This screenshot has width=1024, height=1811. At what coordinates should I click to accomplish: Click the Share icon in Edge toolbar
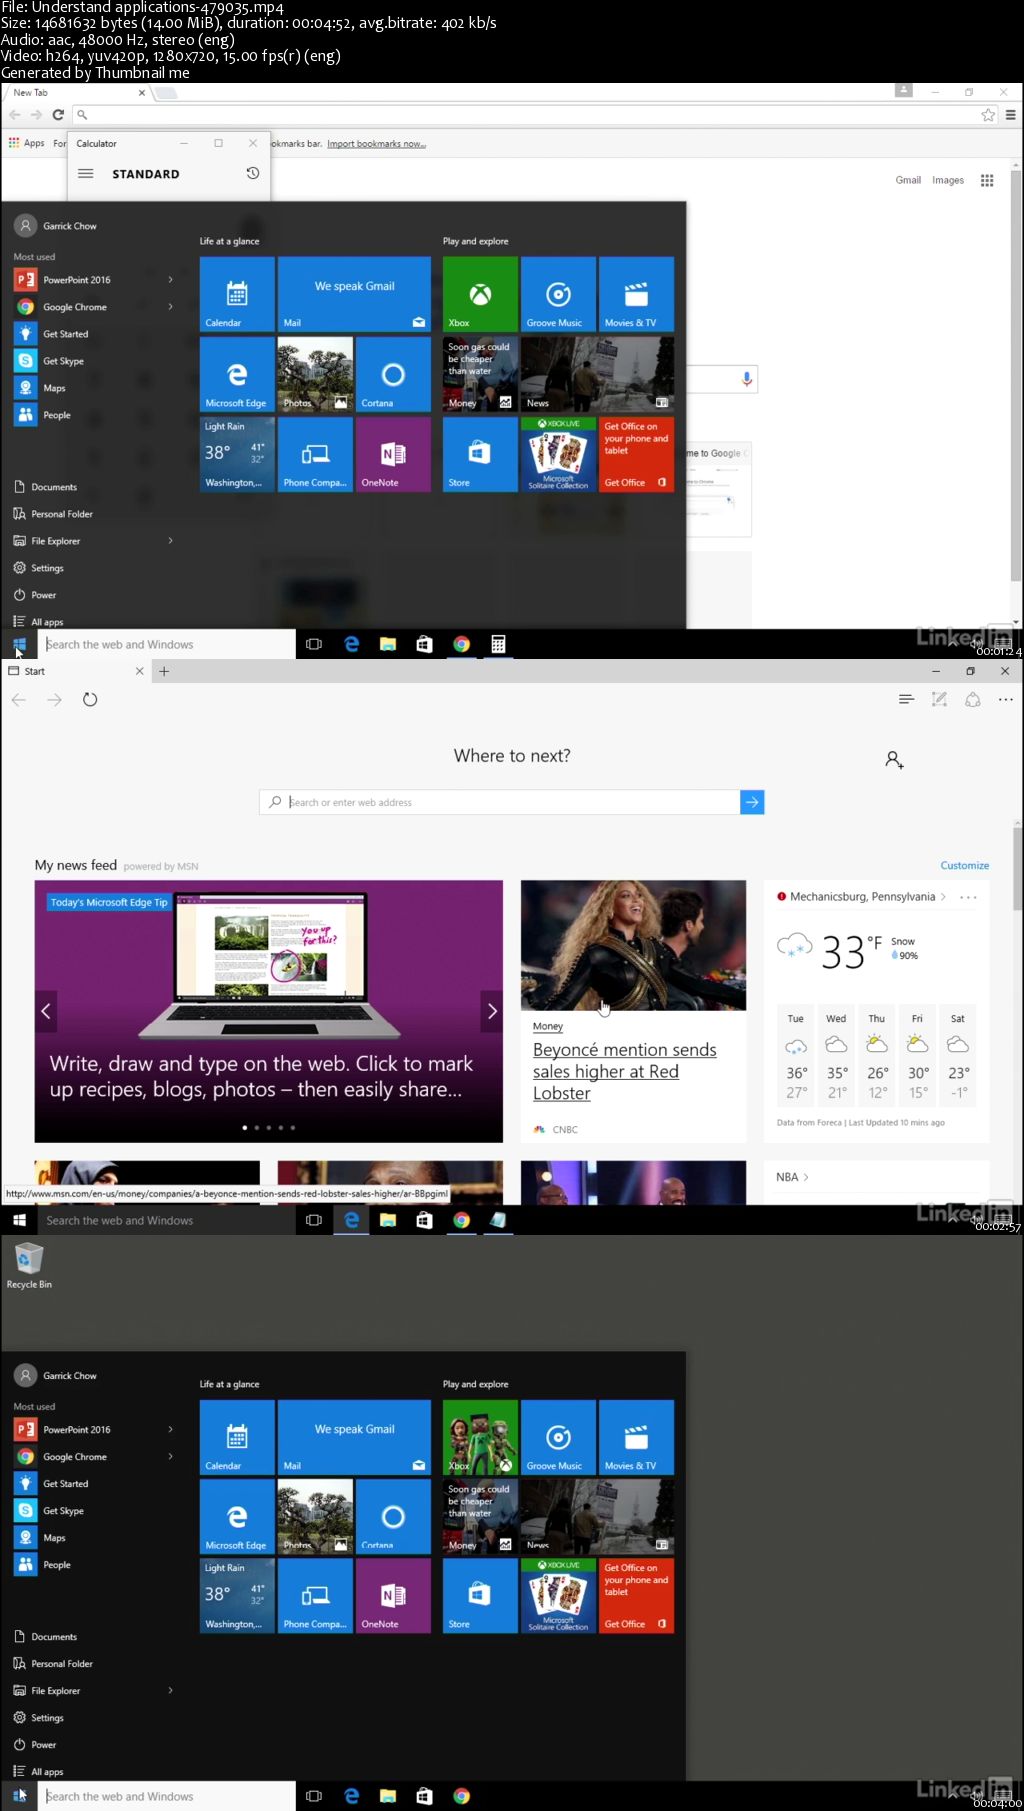(x=972, y=700)
